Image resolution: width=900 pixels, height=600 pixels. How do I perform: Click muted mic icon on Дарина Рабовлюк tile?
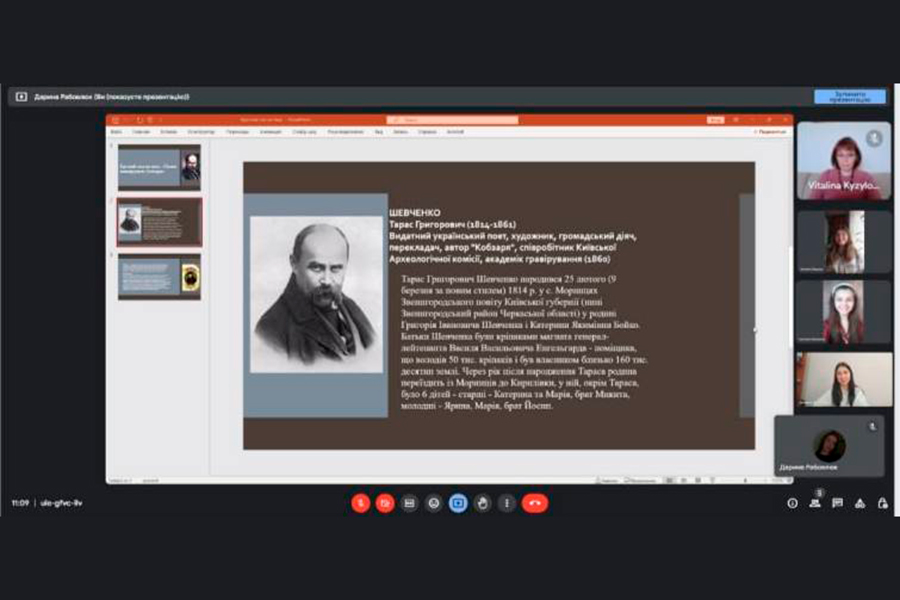(x=872, y=427)
